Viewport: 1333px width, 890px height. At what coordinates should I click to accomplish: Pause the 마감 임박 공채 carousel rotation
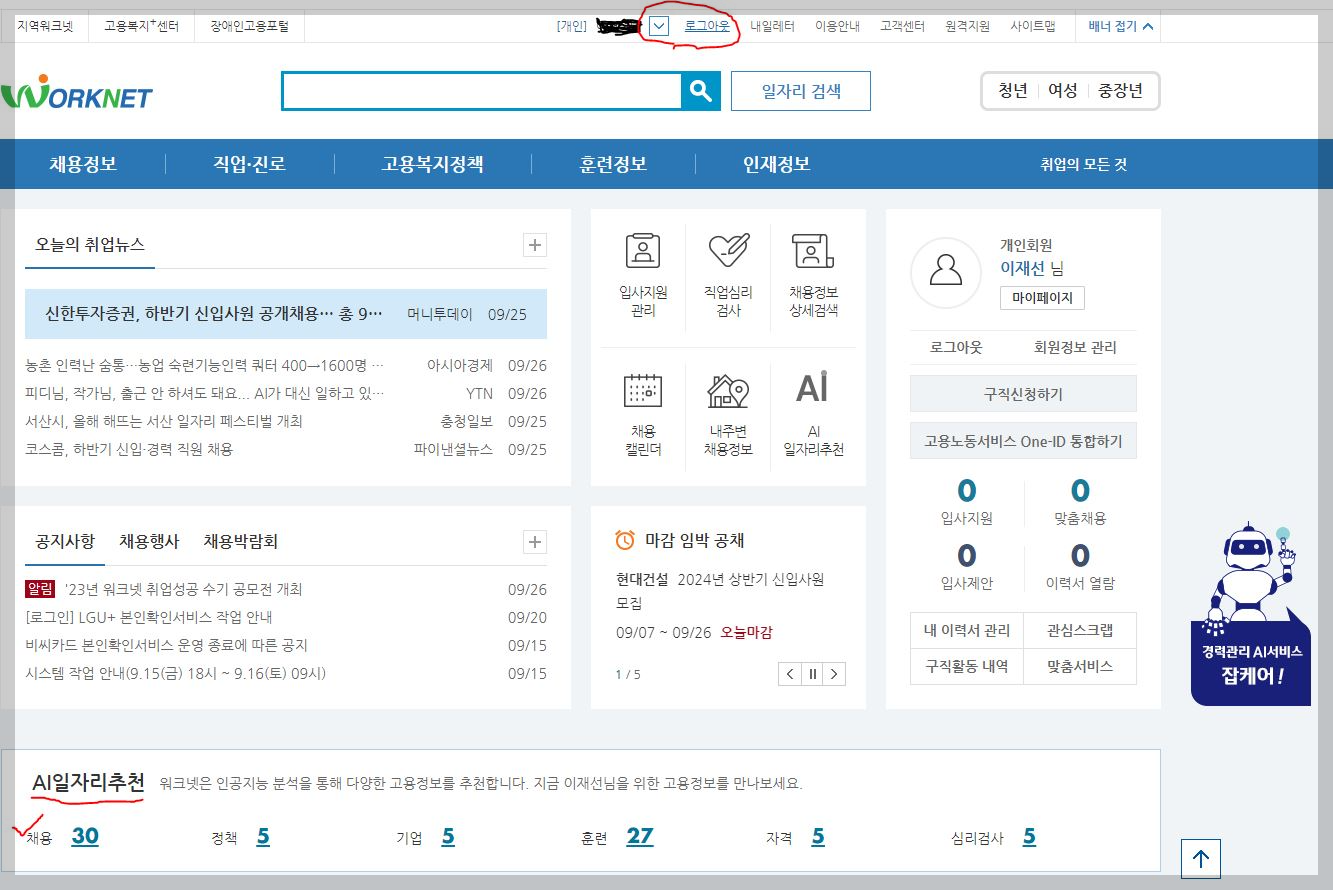(811, 674)
